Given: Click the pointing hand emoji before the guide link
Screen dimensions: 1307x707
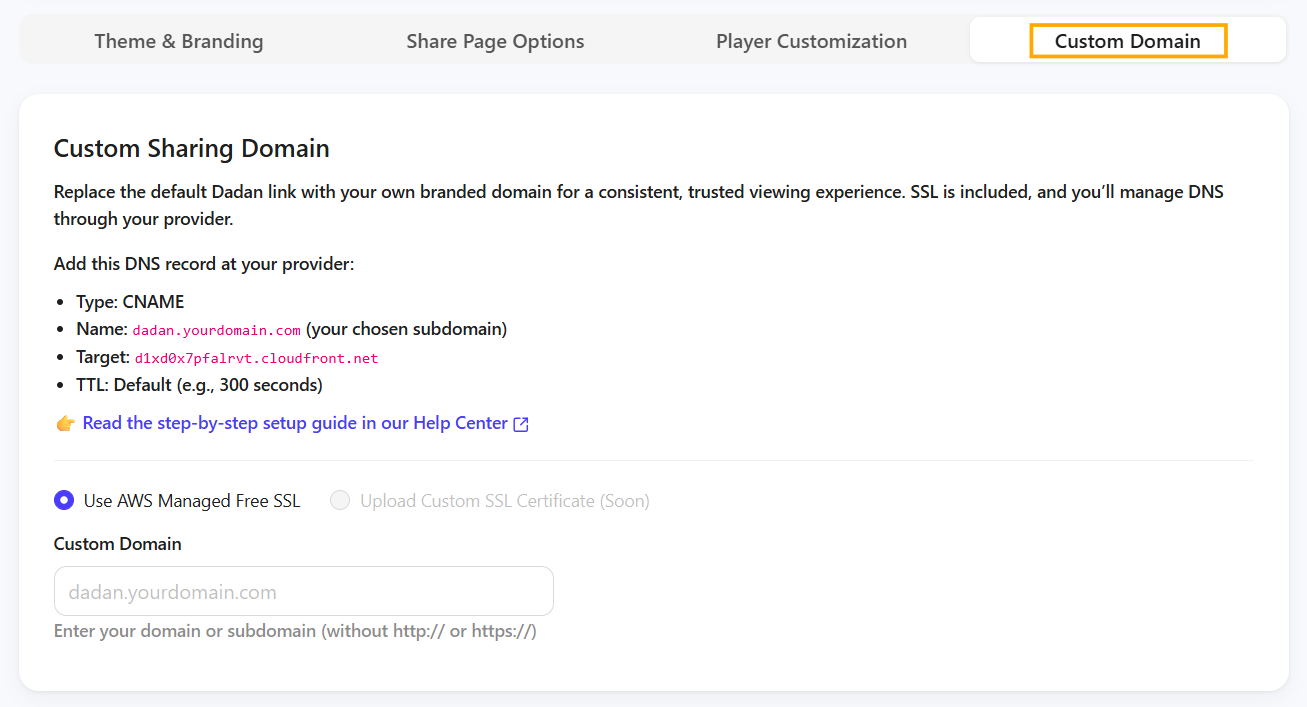Looking at the screenshot, I should [x=65, y=424].
